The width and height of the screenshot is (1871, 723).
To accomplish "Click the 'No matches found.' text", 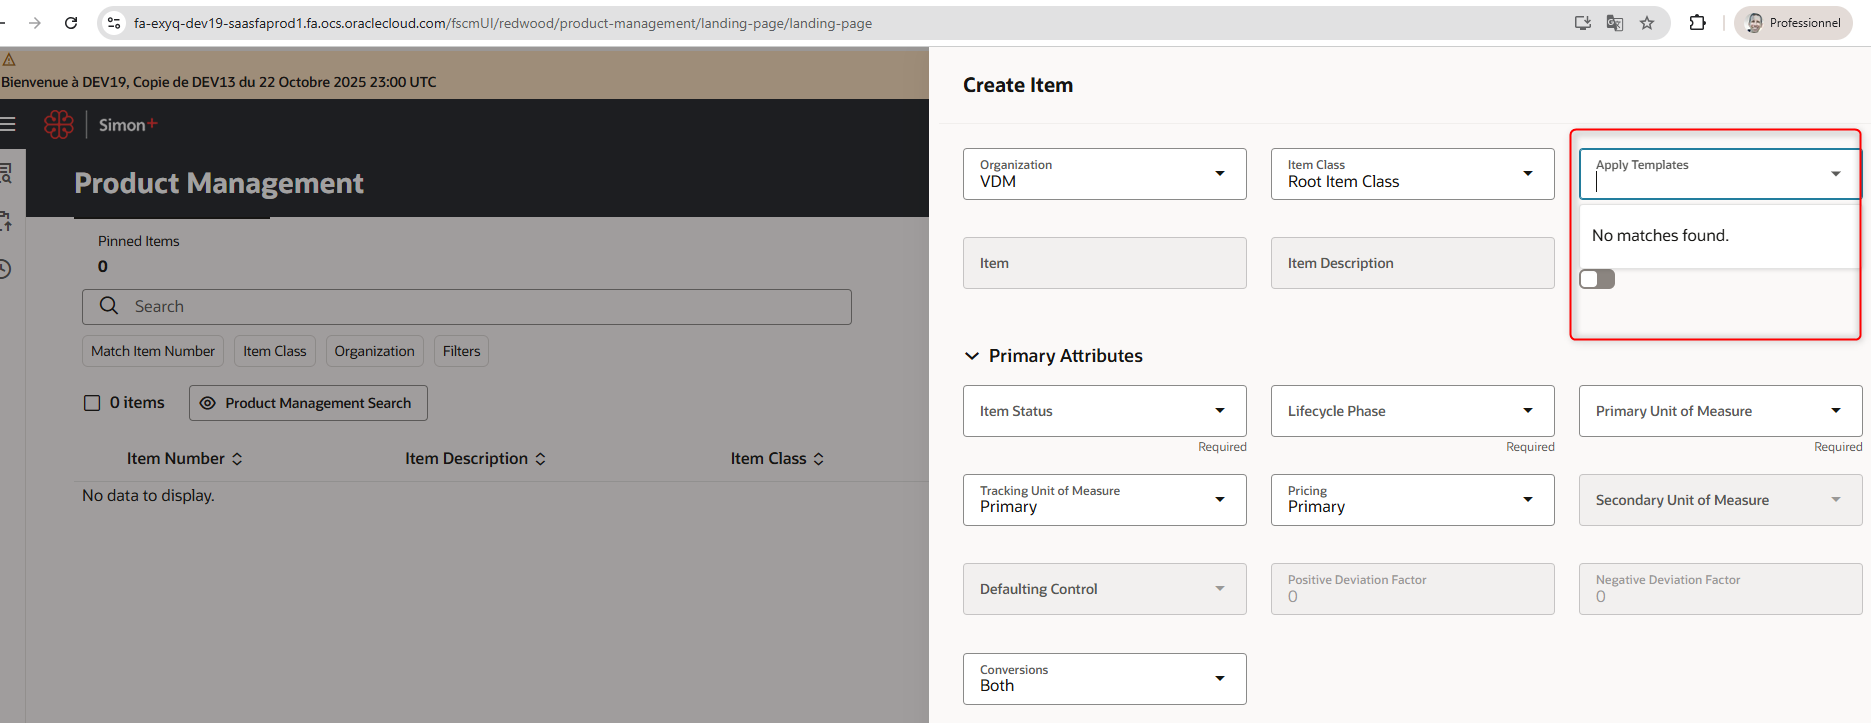I will tap(1660, 236).
